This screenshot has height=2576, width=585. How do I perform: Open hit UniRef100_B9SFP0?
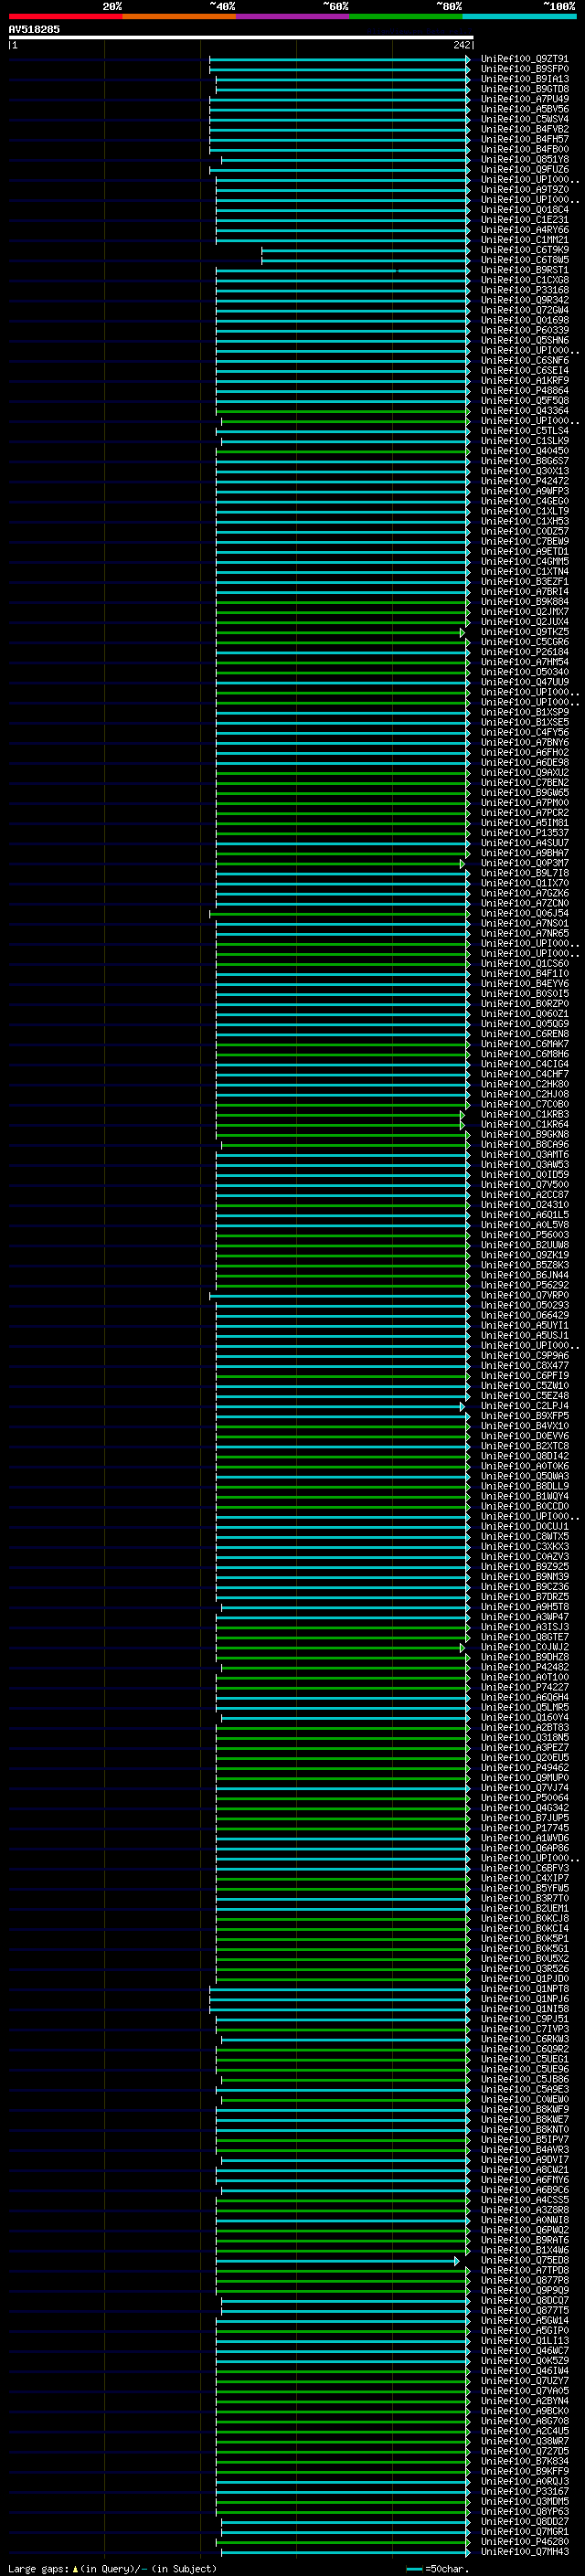coord(524,69)
